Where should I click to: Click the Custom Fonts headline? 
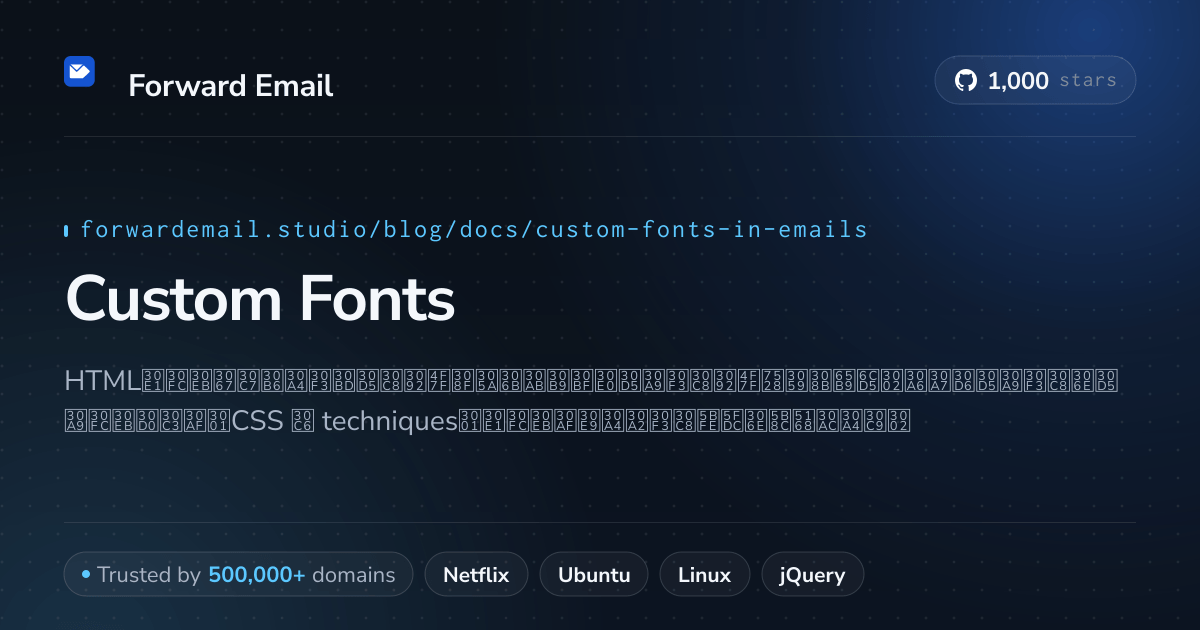pyautogui.click(x=260, y=299)
